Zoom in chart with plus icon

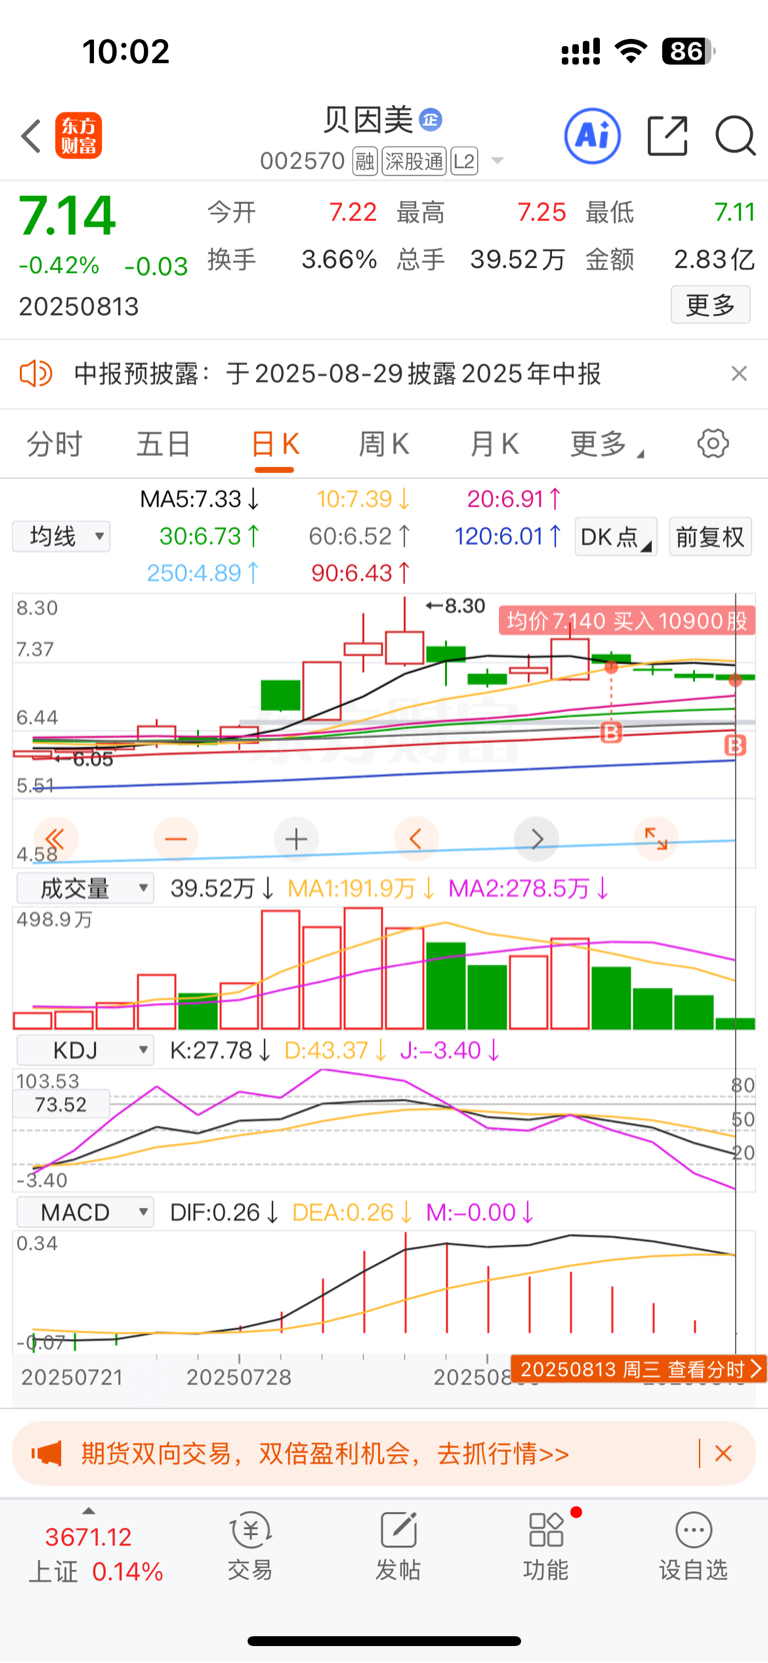296,838
